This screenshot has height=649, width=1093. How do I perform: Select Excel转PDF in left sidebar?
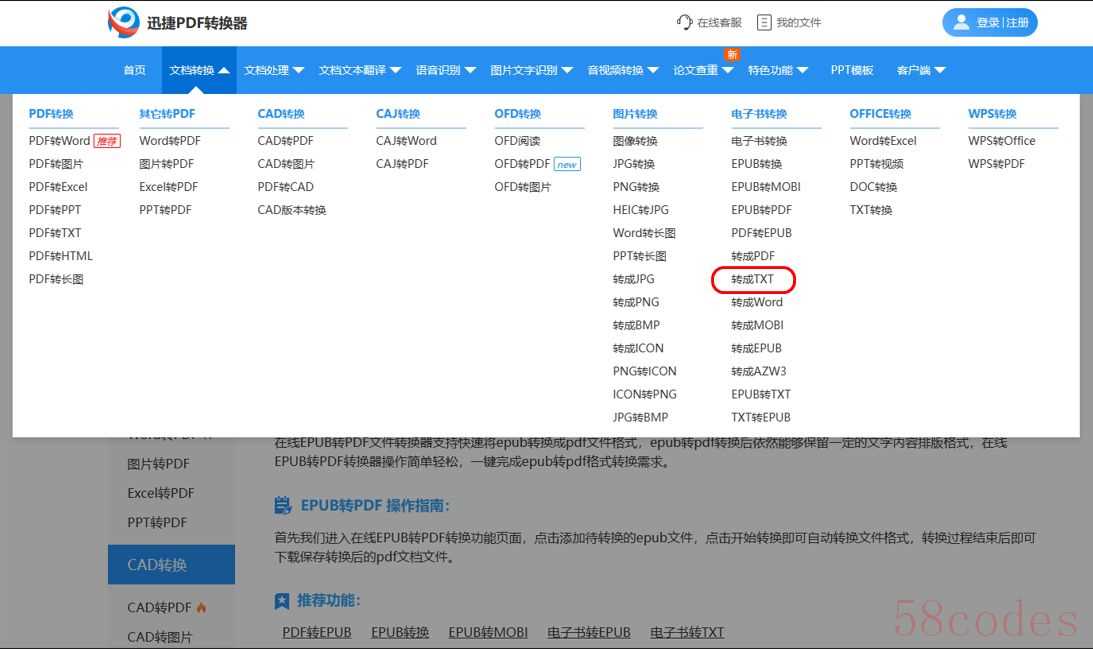pos(160,494)
